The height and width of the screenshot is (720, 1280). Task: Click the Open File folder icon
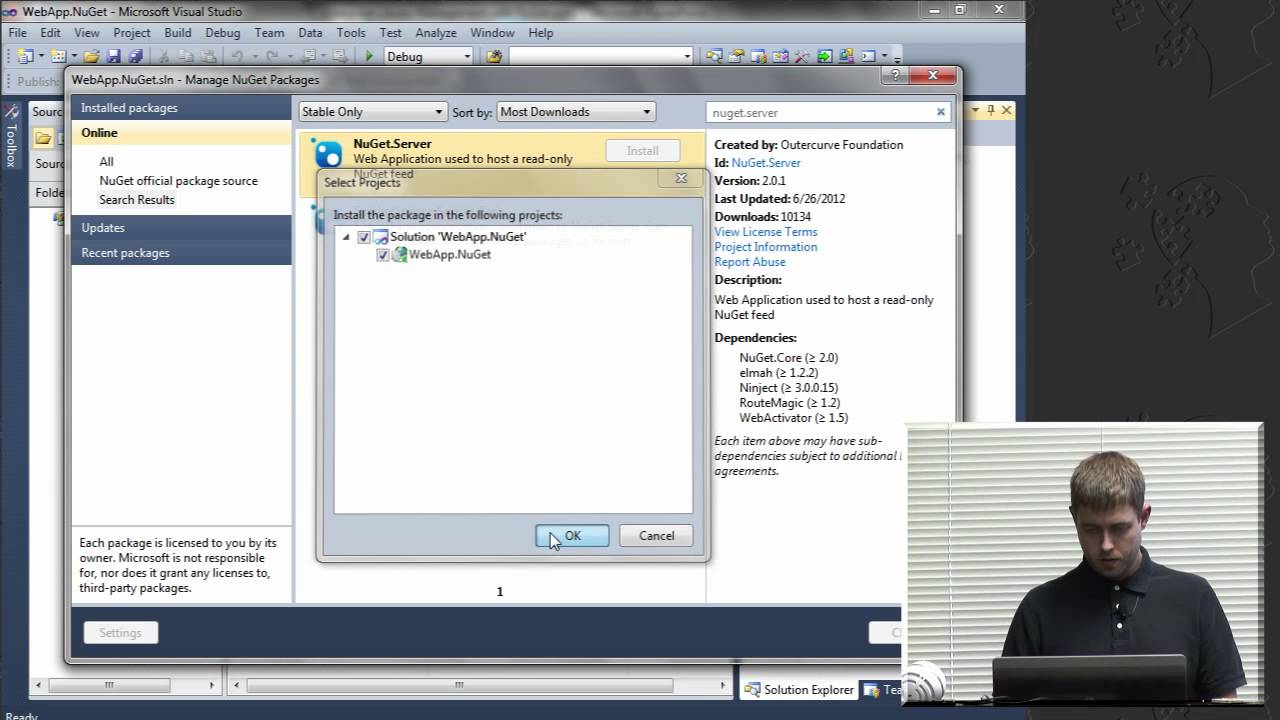click(x=91, y=56)
